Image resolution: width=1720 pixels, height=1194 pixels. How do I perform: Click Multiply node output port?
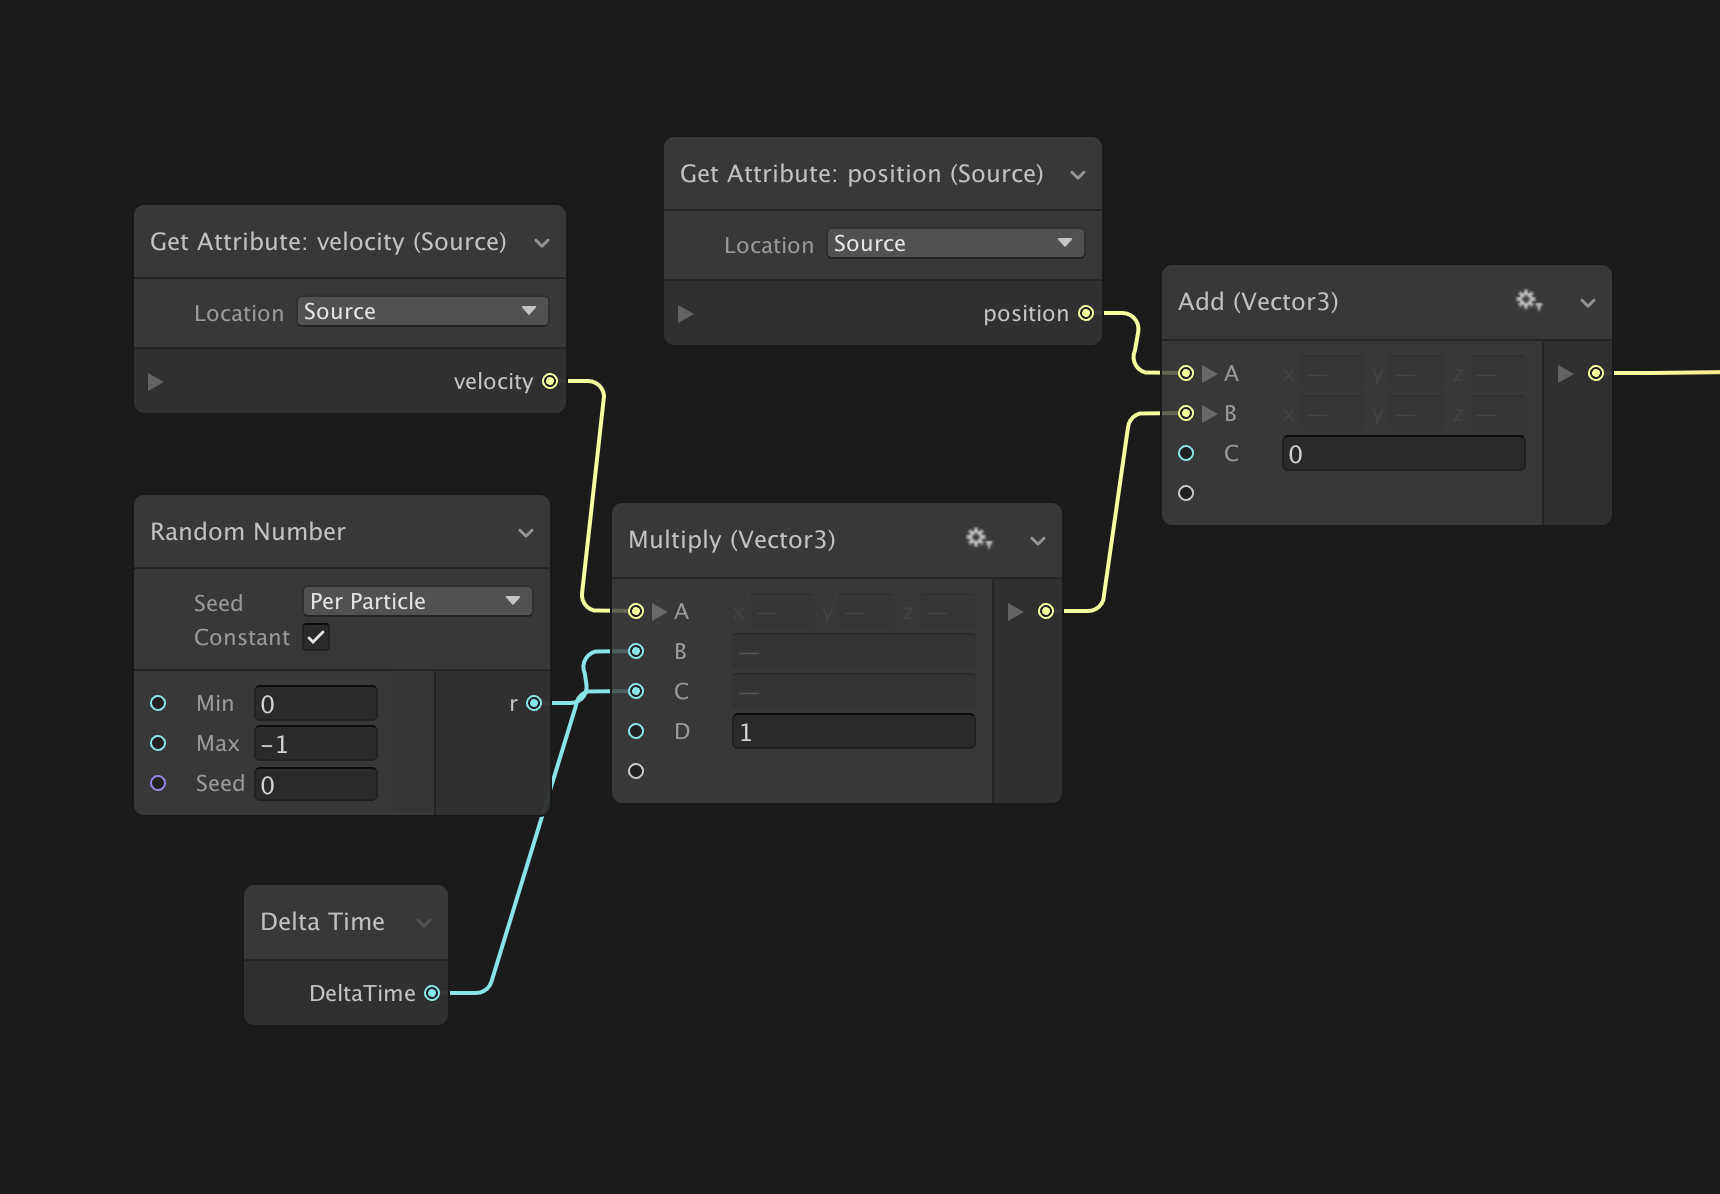click(1046, 611)
